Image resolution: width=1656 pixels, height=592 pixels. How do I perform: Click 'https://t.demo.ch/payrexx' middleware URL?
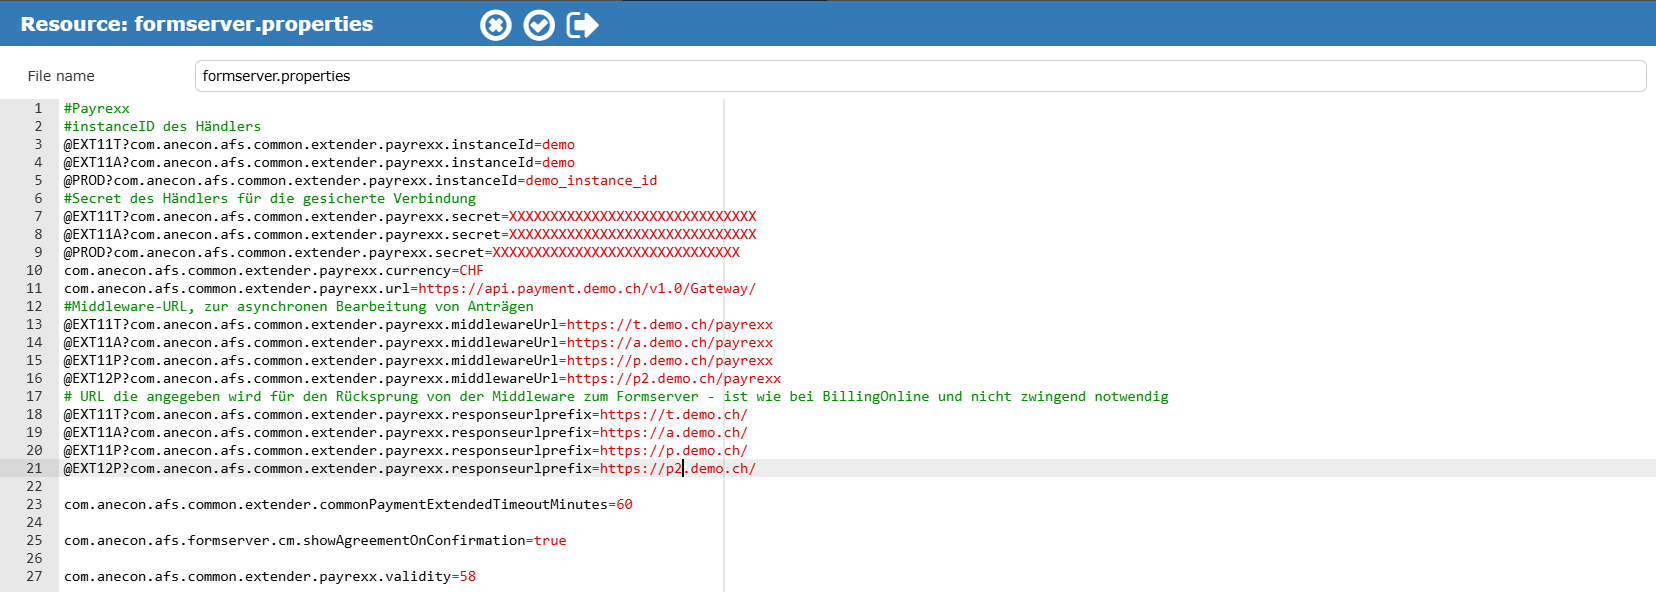[670, 324]
